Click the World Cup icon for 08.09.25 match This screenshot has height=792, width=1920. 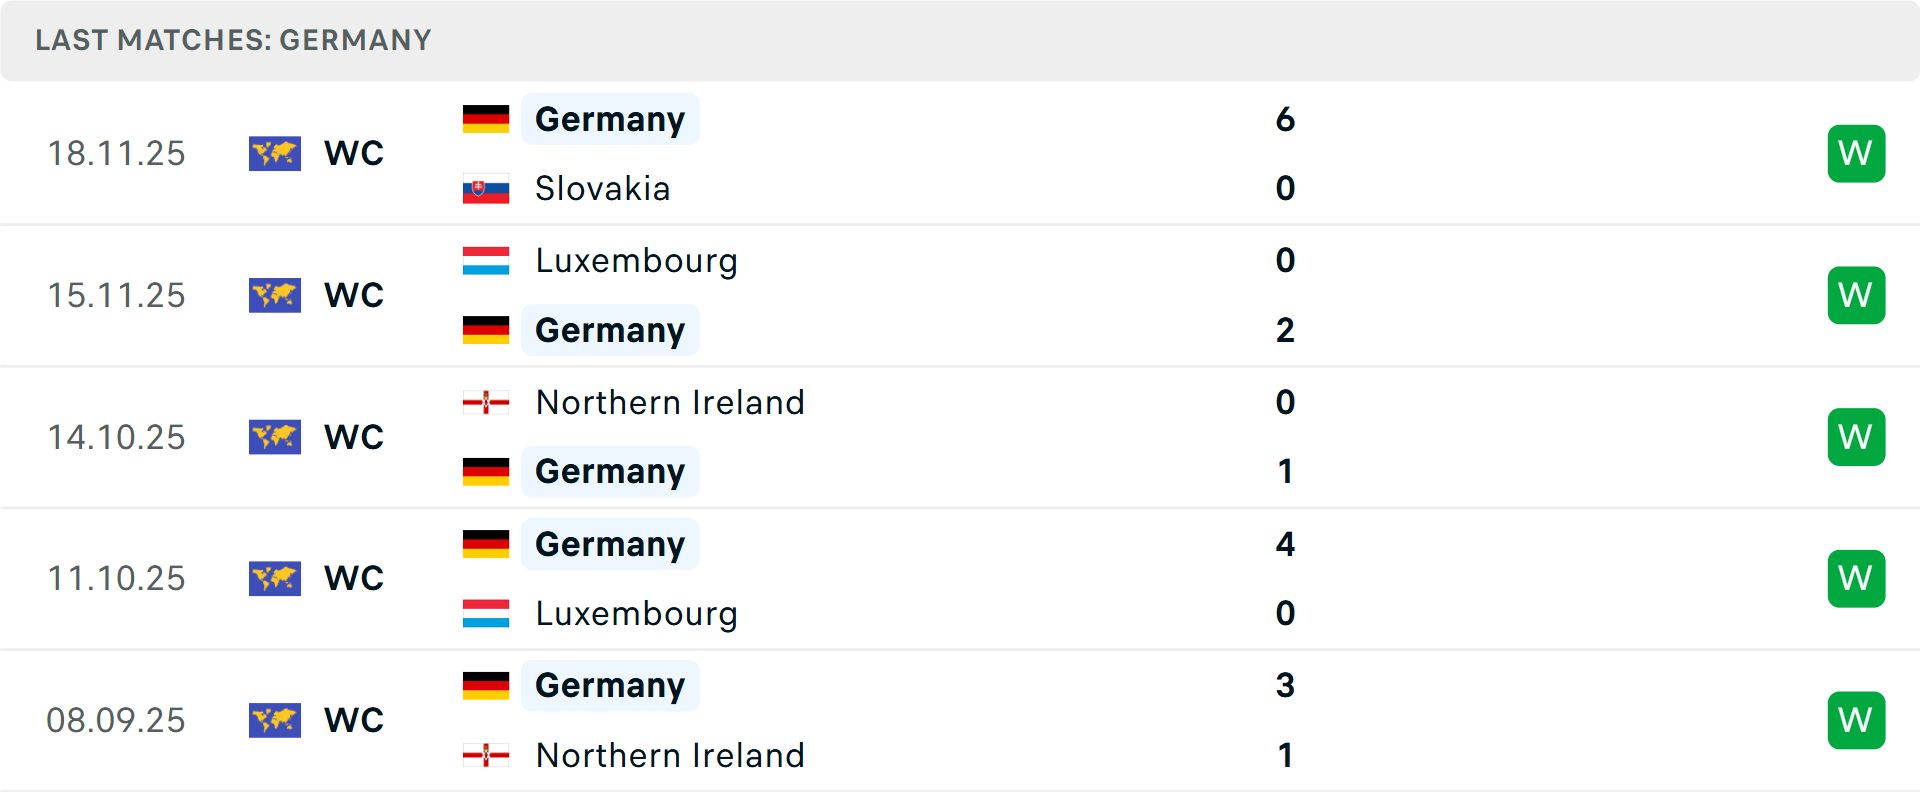(x=275, y=720)
